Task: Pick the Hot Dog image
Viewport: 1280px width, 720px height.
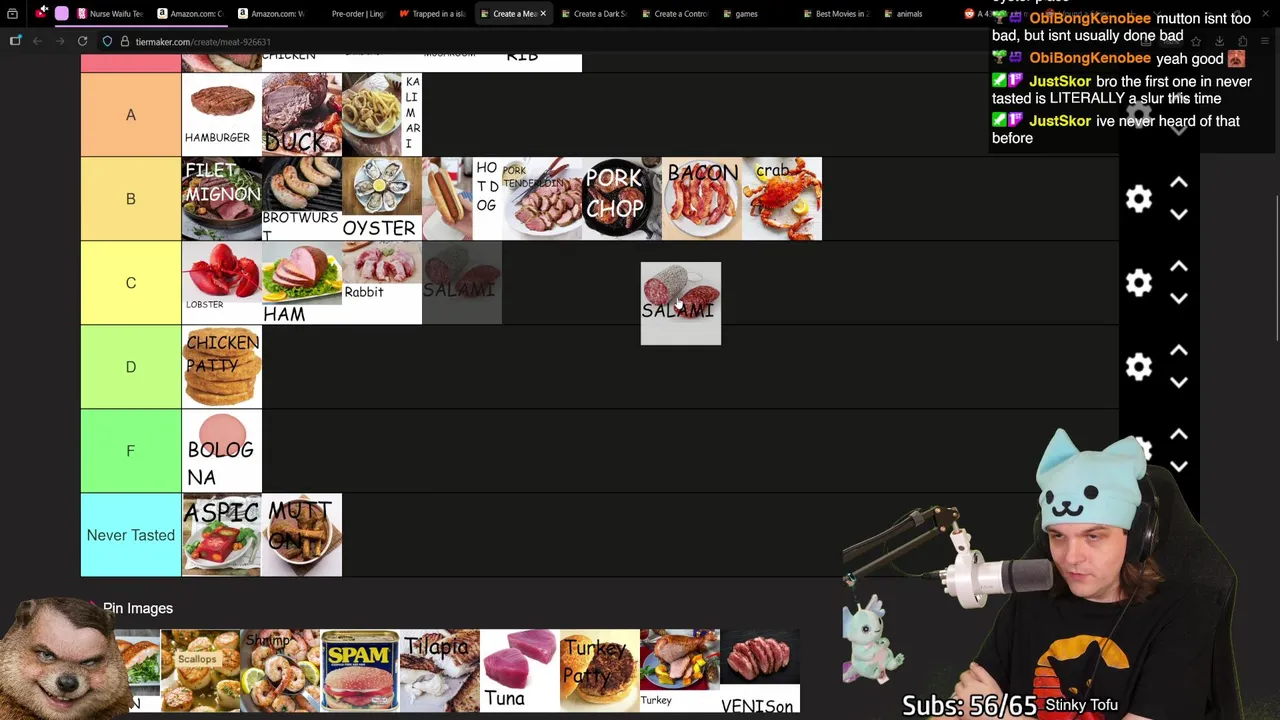Action: pos(462,199)
